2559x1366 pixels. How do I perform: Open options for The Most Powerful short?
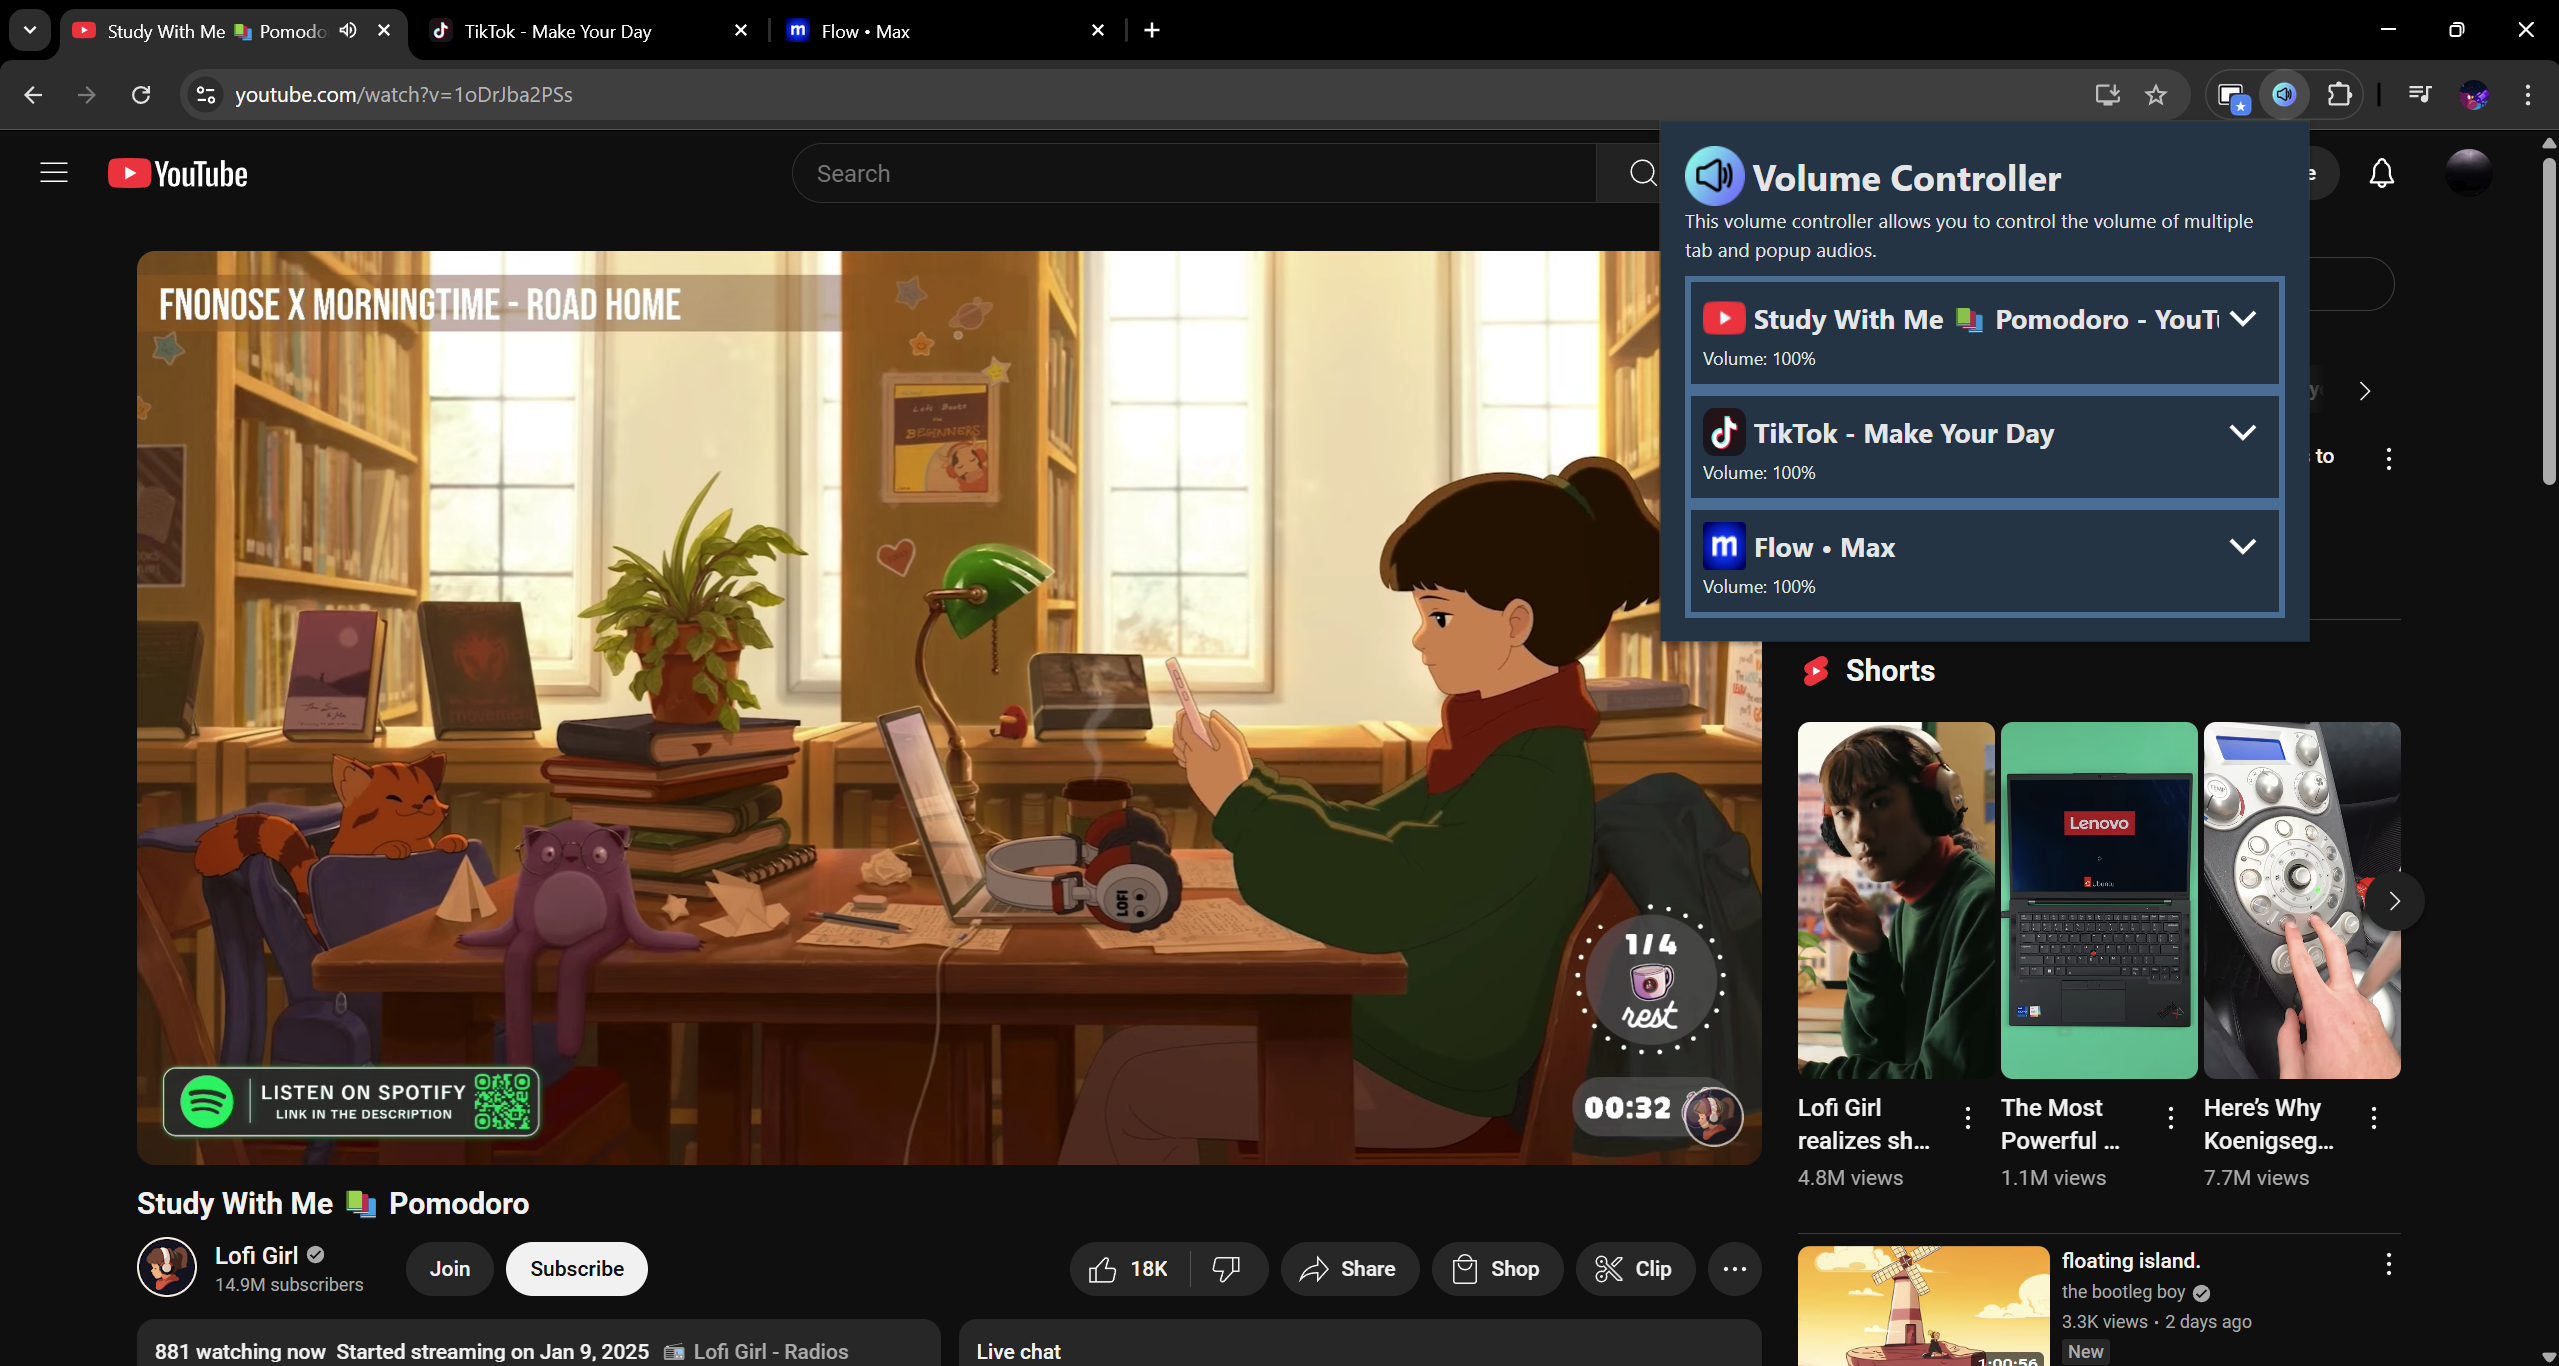tap(2170, 1118)
